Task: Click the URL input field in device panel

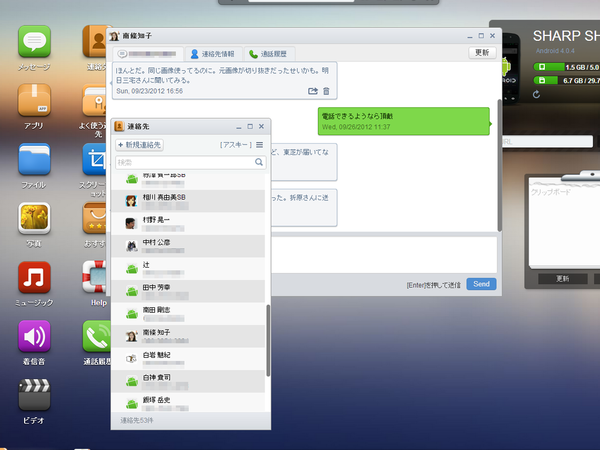Action: pos(548,142)
